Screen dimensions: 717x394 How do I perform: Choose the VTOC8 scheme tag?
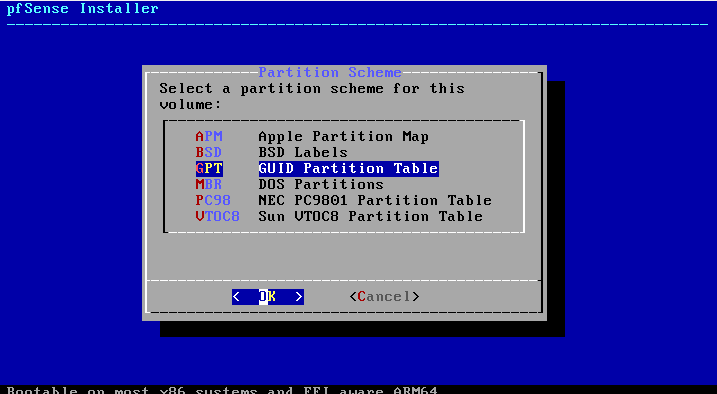tap(218, 216)
